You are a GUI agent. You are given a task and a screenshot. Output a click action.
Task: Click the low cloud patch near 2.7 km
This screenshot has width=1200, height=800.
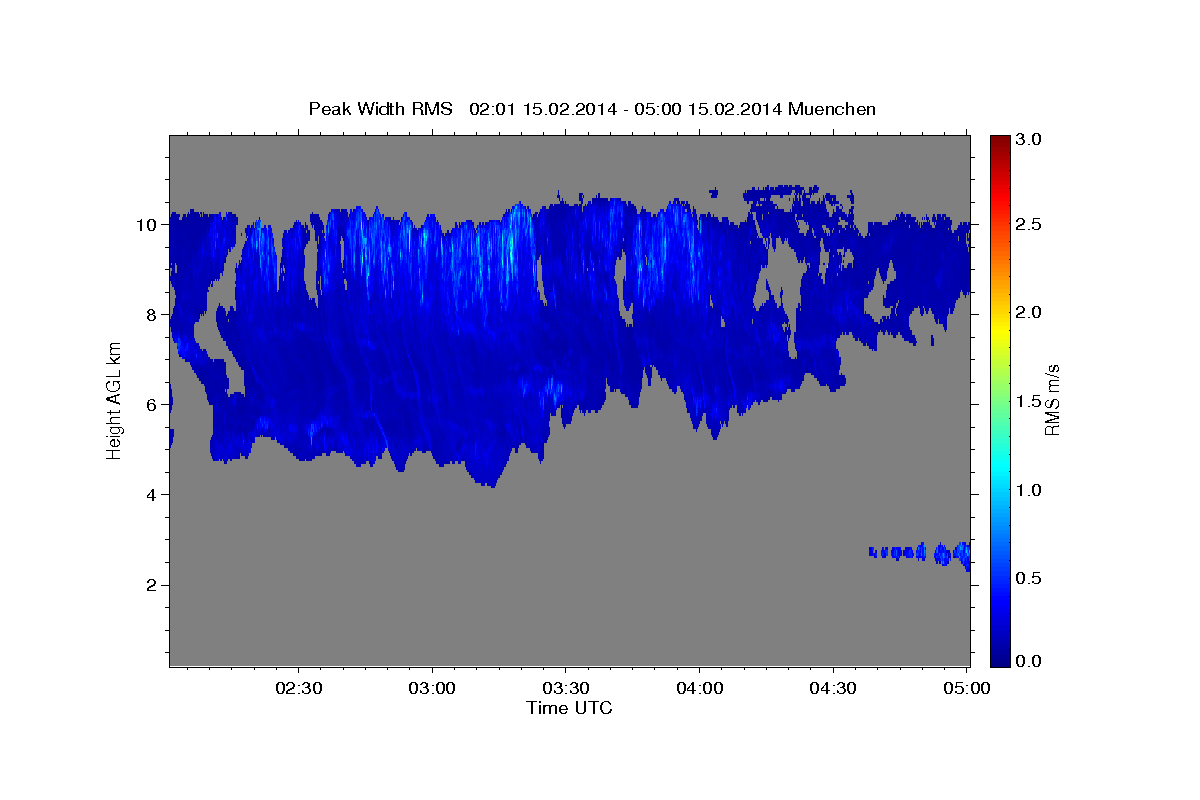click(x=920, y=553)
